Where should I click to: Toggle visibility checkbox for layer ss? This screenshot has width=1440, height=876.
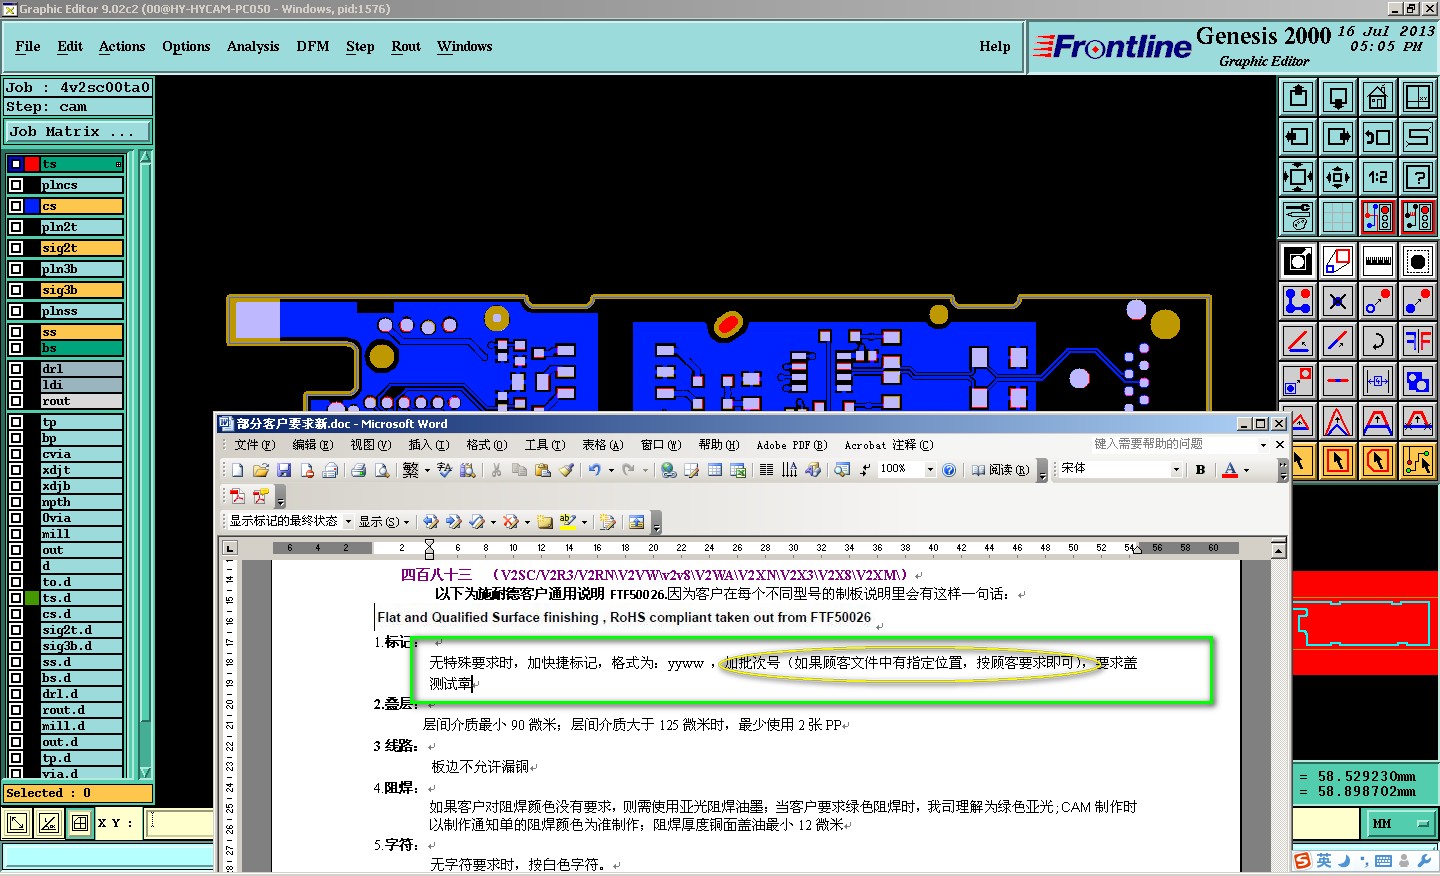tap(16, 332)
